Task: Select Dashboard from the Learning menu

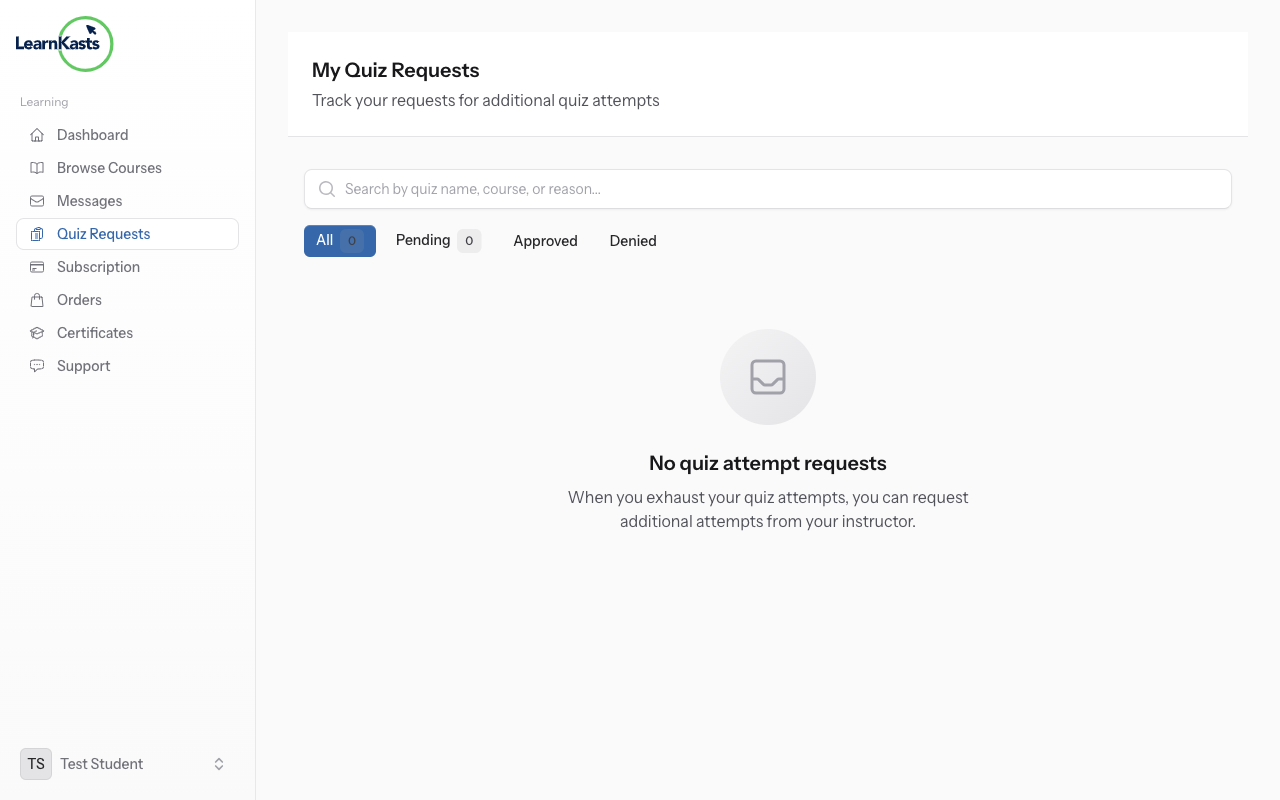Action: 92,134
